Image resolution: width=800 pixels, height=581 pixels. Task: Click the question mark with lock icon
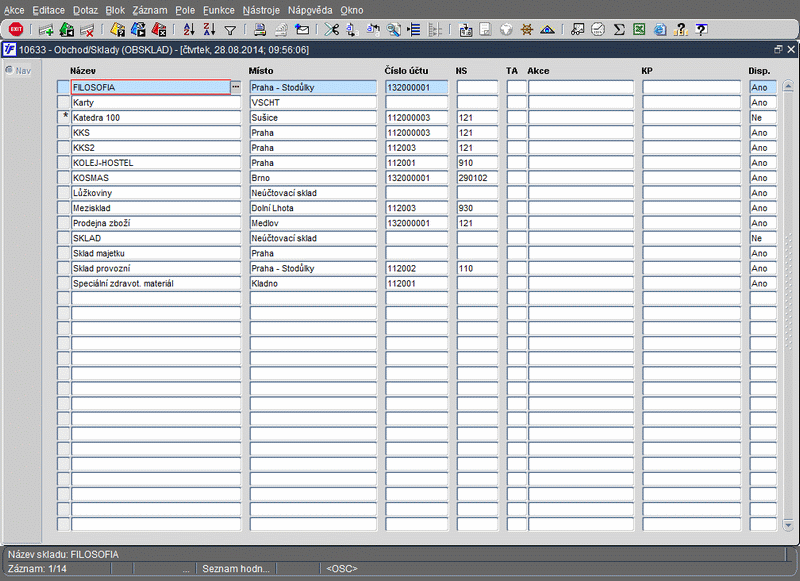681,30
